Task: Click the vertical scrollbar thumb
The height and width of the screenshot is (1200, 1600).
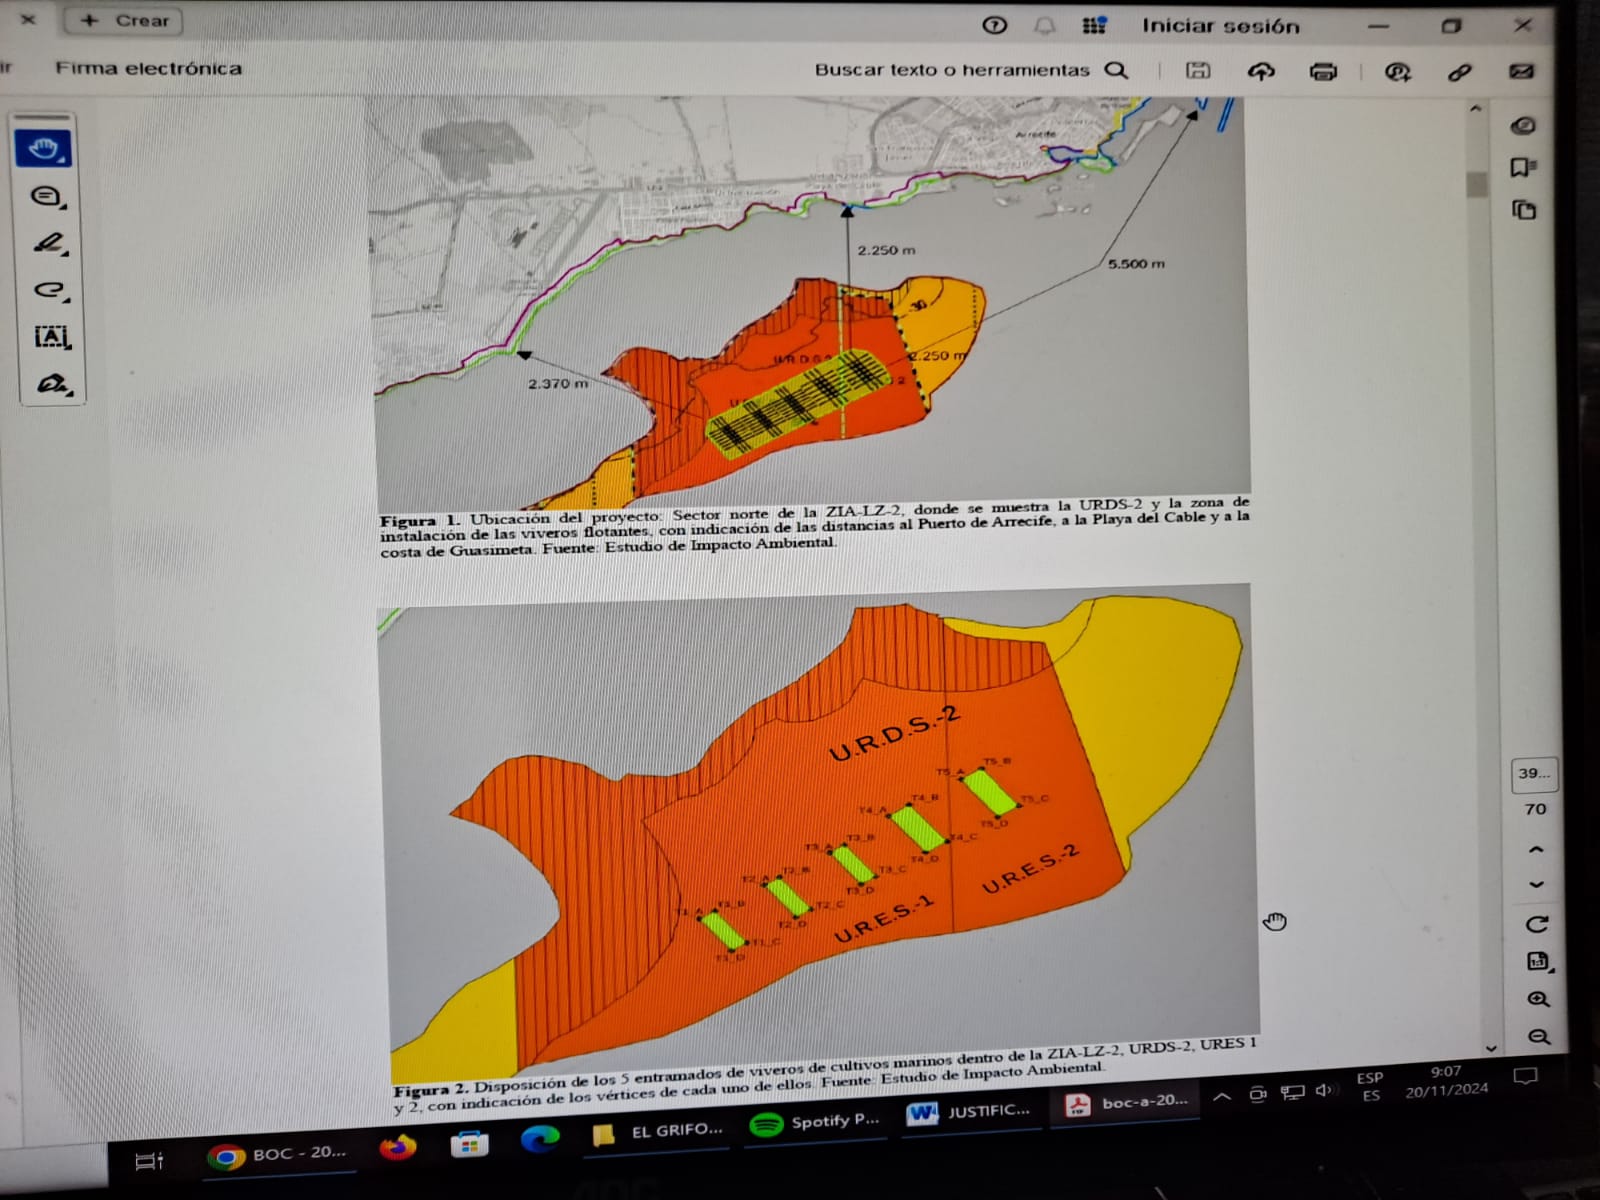Action: 1476,185
